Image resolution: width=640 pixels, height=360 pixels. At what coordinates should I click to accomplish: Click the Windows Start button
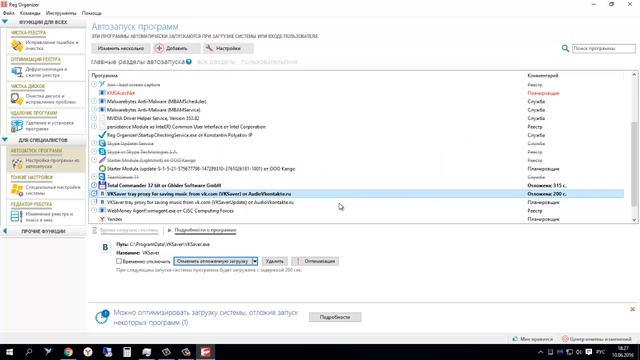click(x=9, y=352)
